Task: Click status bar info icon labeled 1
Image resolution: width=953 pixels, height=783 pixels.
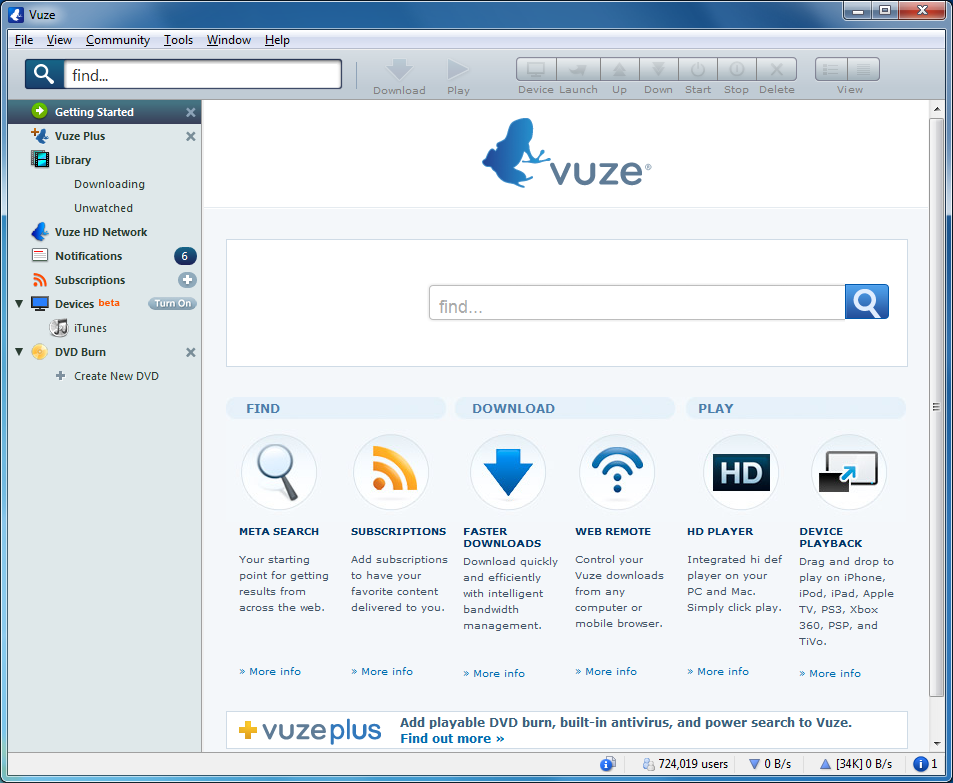Action: click(x=926, y=764)
